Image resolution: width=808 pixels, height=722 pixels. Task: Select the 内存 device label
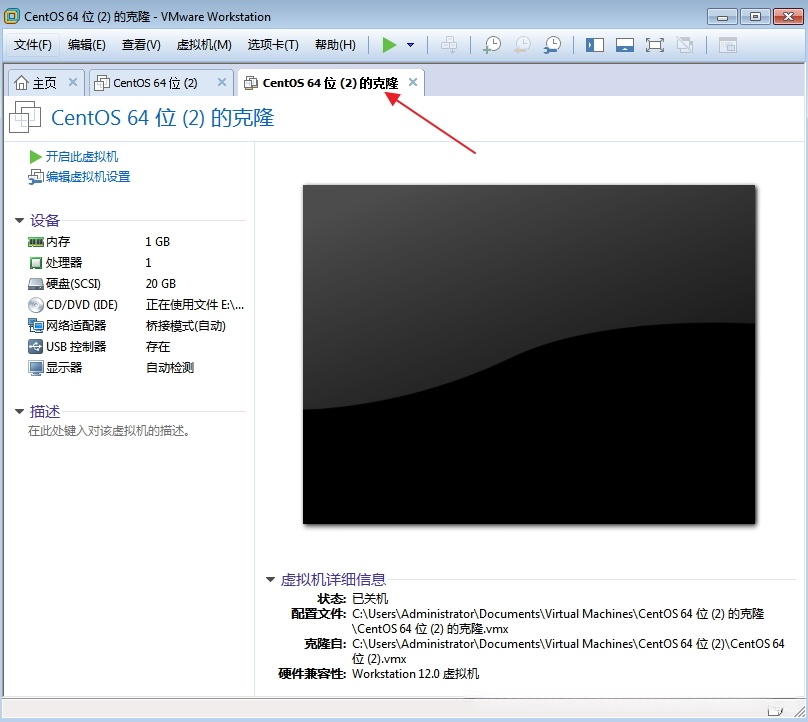click(58, 242)
